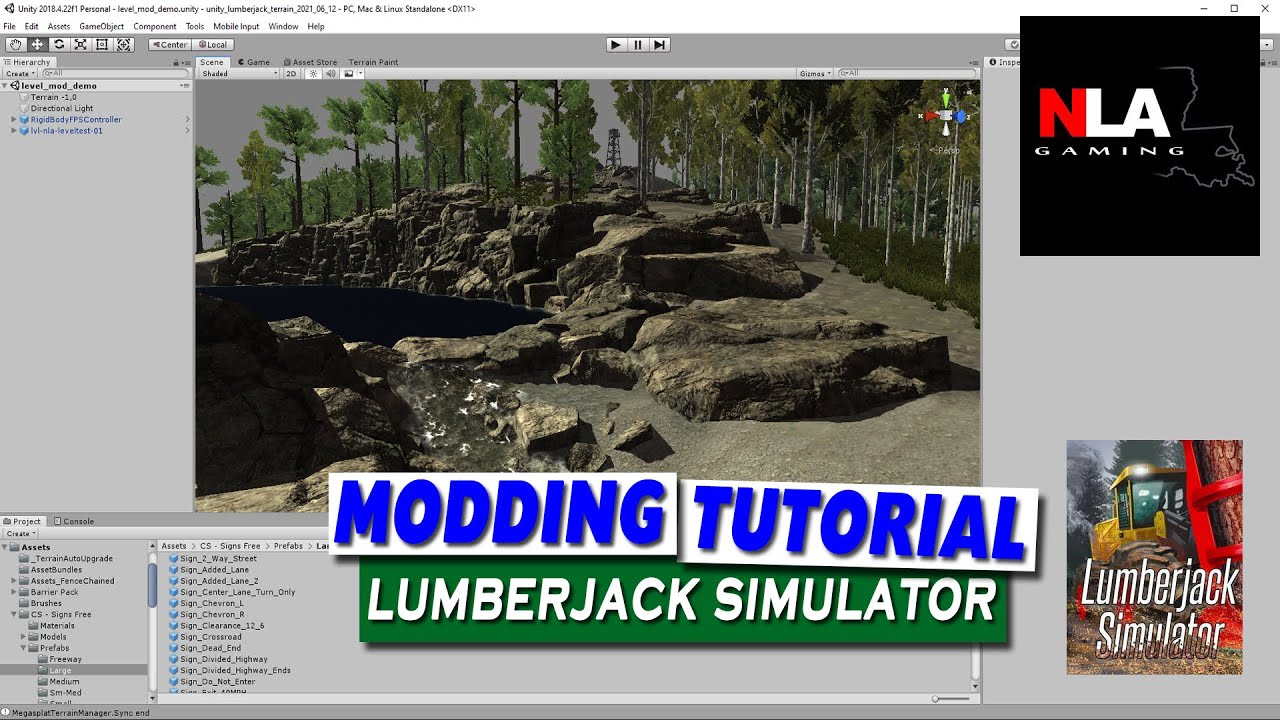The width and height of the screenshot is (1280, 720).
Task: Step forward one frame
Action: [660, 44]
